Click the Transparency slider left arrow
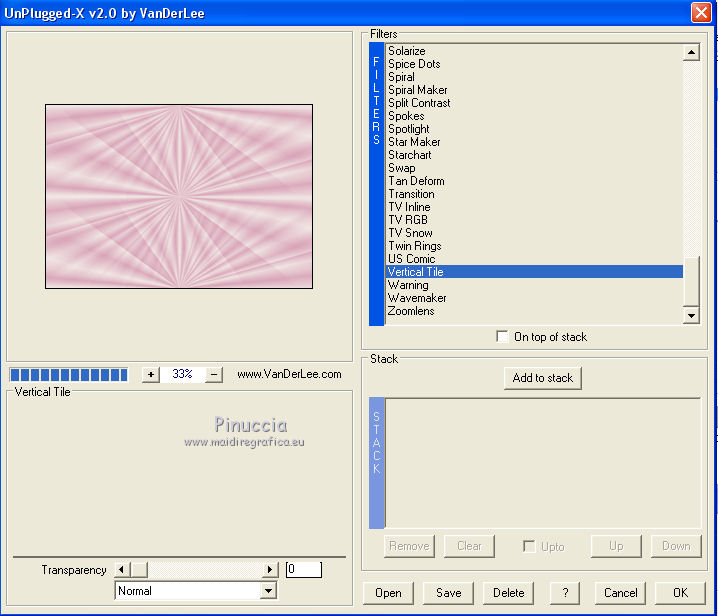 [121, 569]
